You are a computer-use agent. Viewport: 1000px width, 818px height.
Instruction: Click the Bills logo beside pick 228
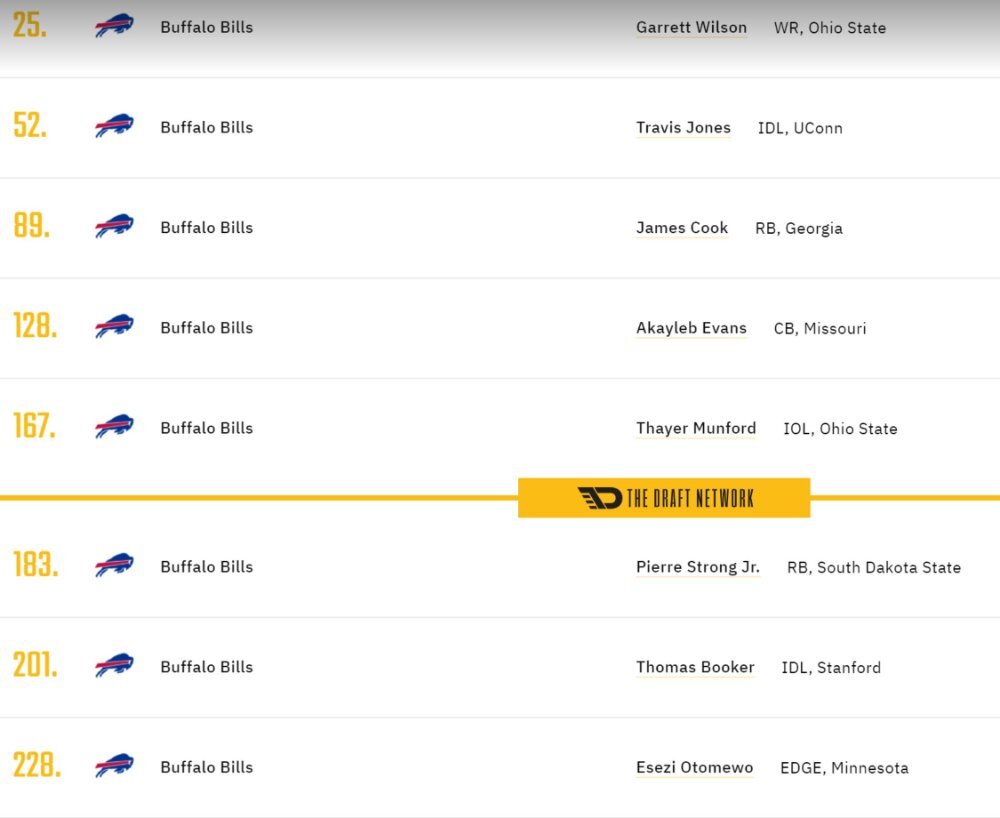[114, 766]
